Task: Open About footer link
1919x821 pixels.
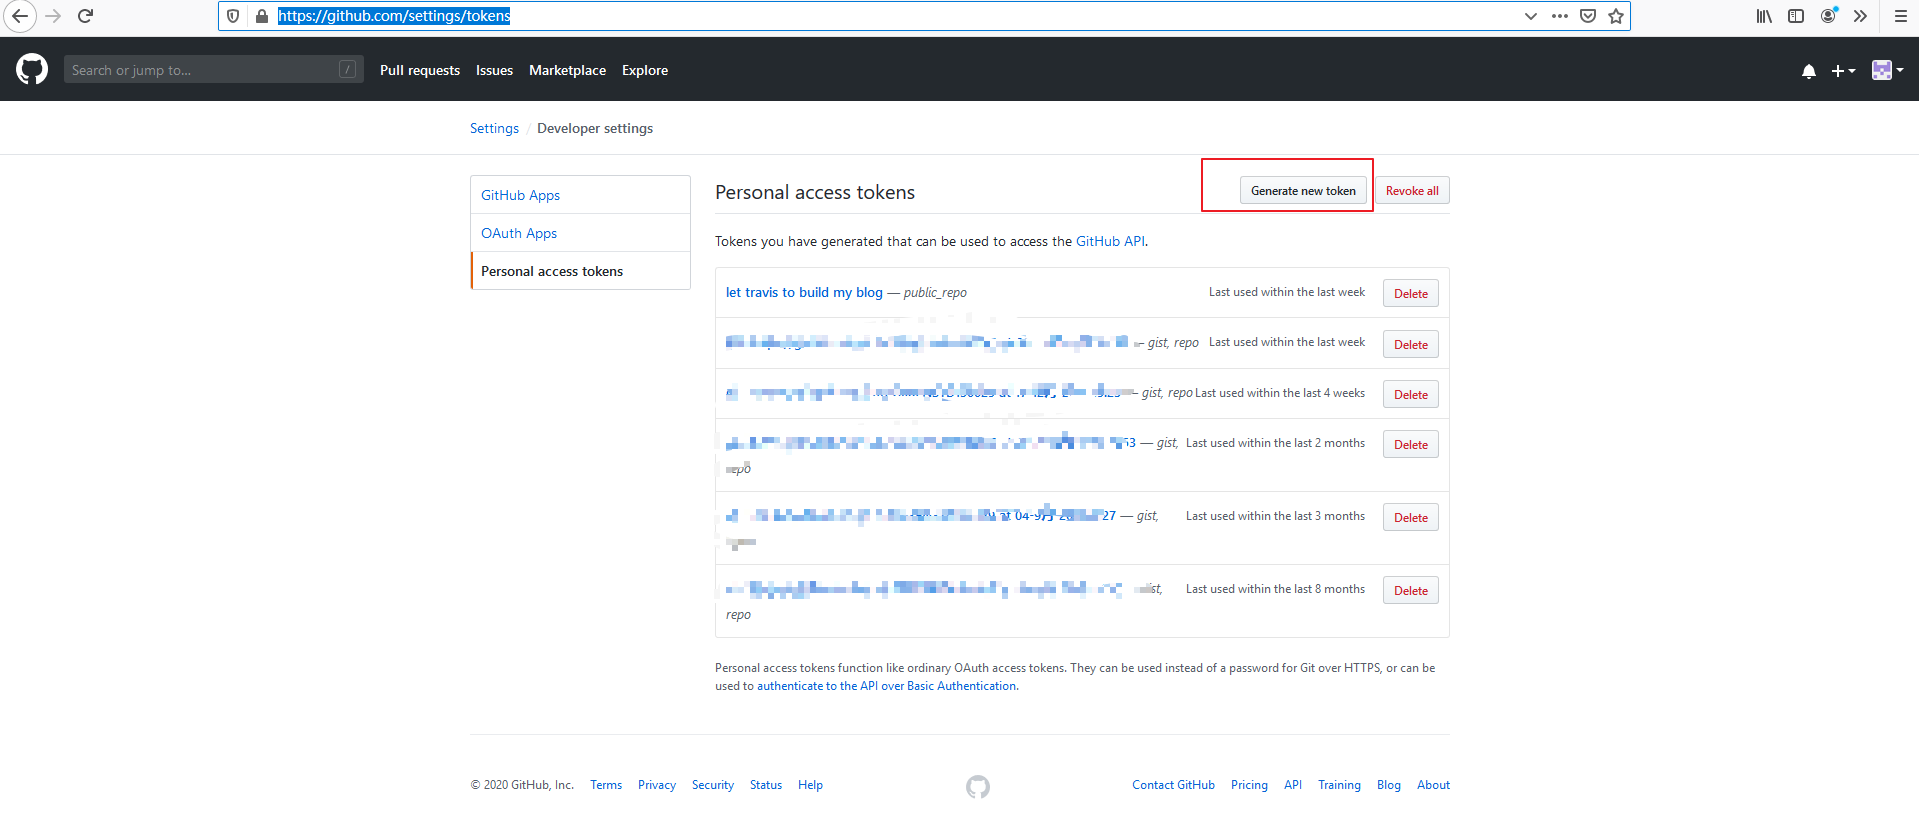Action: (1433, 785)
